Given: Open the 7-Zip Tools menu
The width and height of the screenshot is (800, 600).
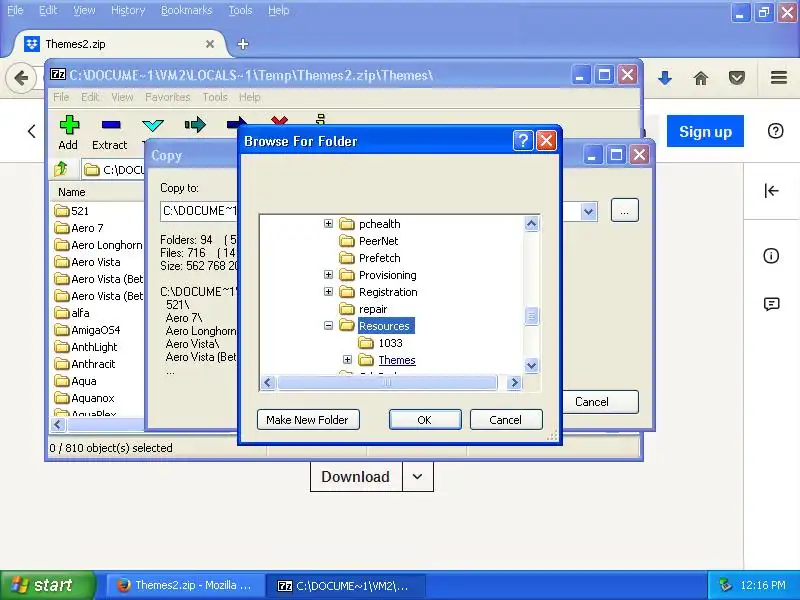Looking at the screenshot, I should pyautogui.click(x=215, y=97).
